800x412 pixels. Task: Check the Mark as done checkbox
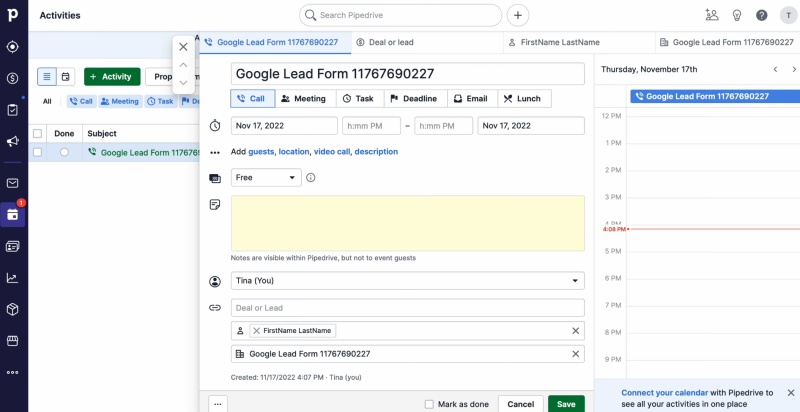pyautogui.click(x=429, y=404)
